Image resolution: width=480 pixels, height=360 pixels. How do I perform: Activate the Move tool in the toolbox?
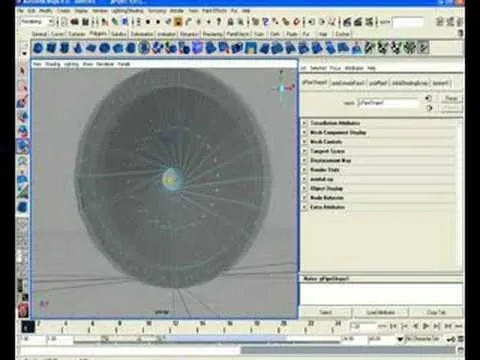pyautogui.click(x=23, y=117)
